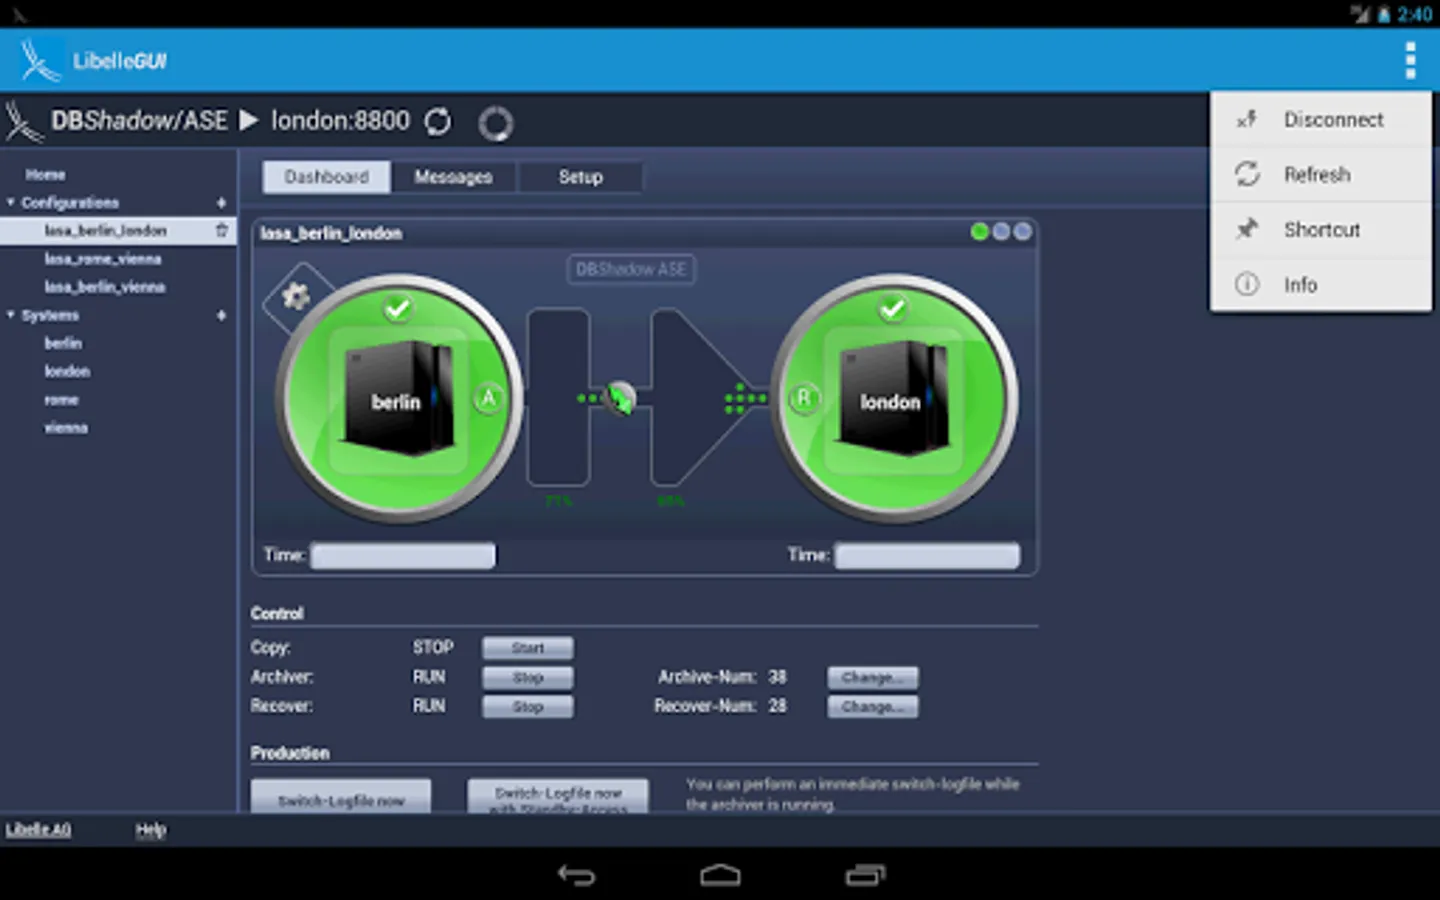
Task: Click the clock showing 2:40
Action: pos(1415,14)
